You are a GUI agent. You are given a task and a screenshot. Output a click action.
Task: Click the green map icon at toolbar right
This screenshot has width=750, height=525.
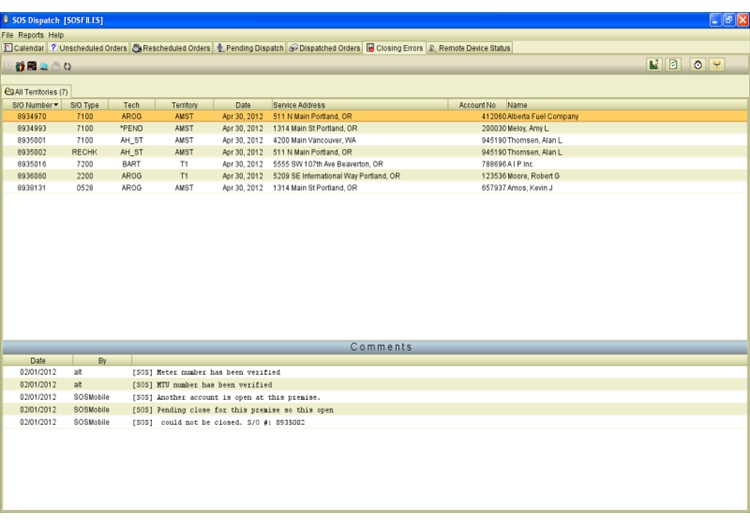pos(654,65)
